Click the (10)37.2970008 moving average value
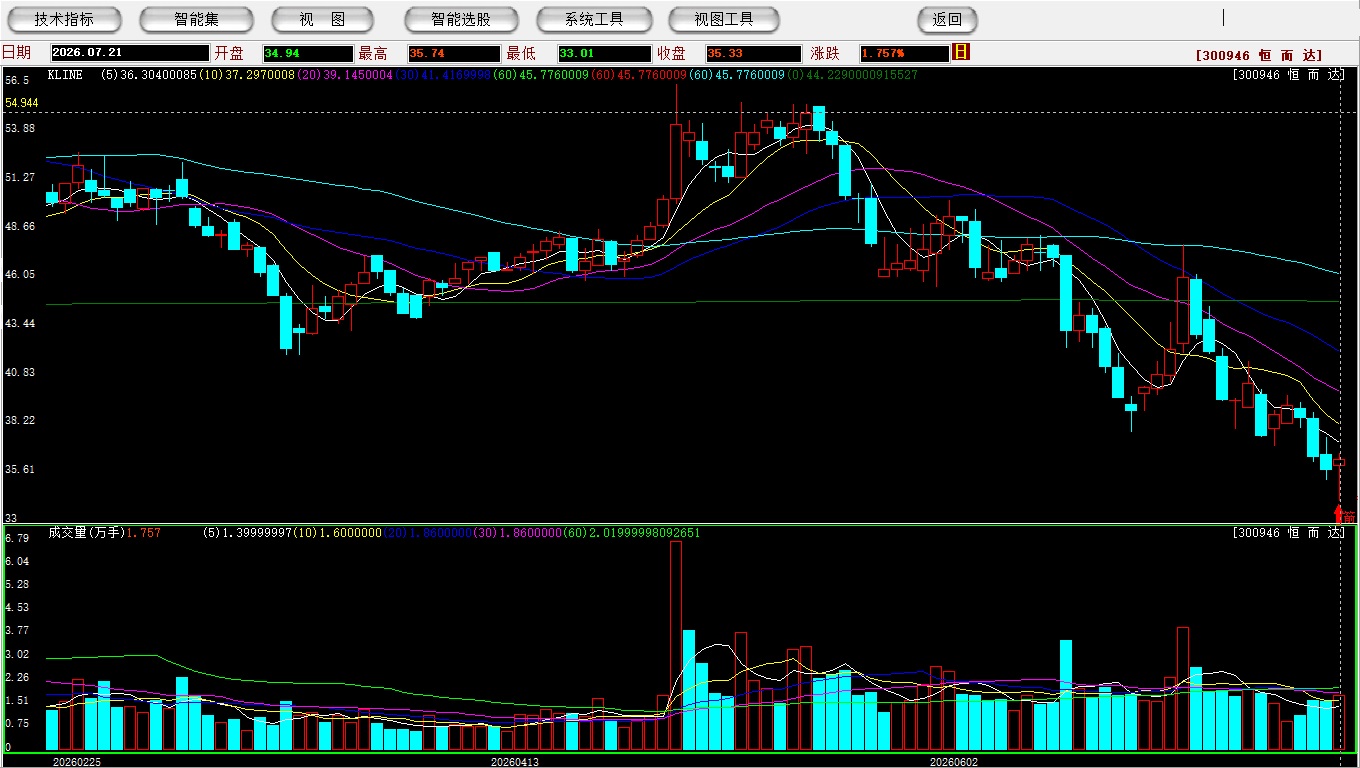 point(247,75)
